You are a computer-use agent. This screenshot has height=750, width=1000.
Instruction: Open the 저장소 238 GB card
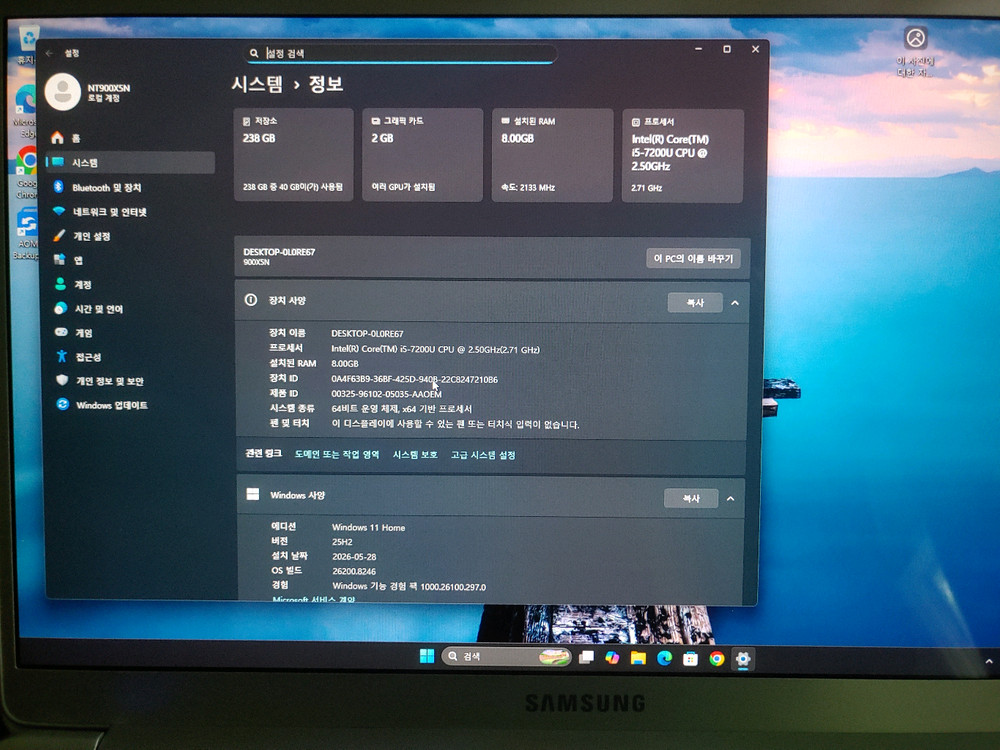tap(293, 155)
